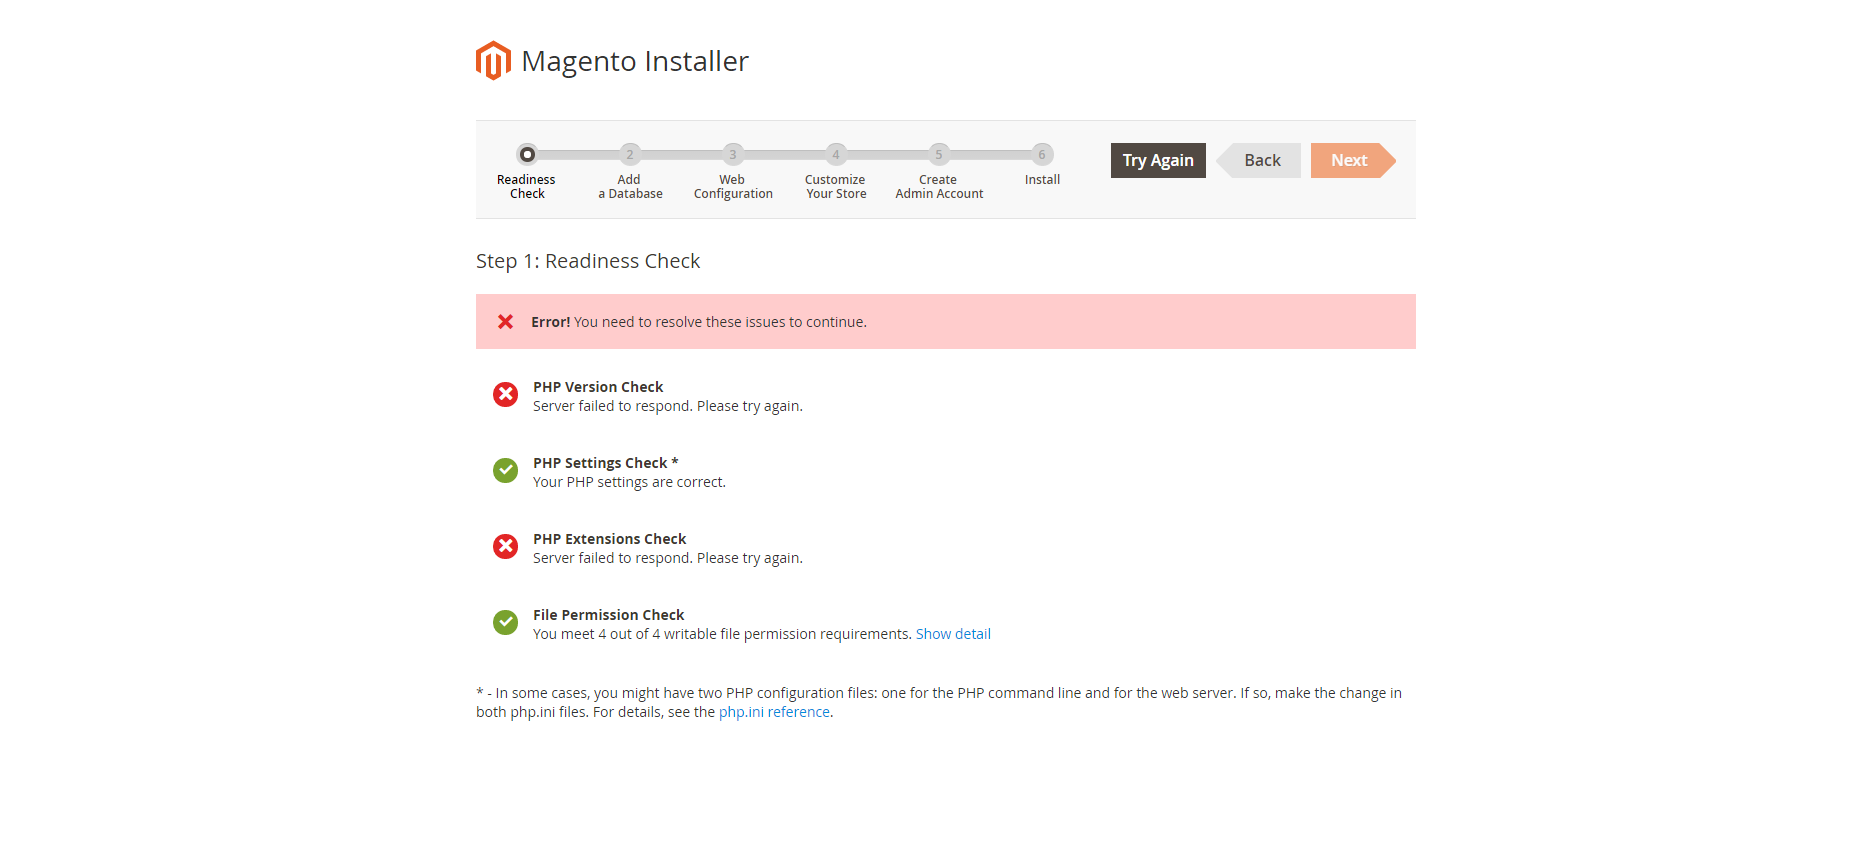The image size is (1872, 854).
Task: Click 'Server failed to respond' under PHP Extensions Check
Action: pyautogui.click(x=668, y=558)
